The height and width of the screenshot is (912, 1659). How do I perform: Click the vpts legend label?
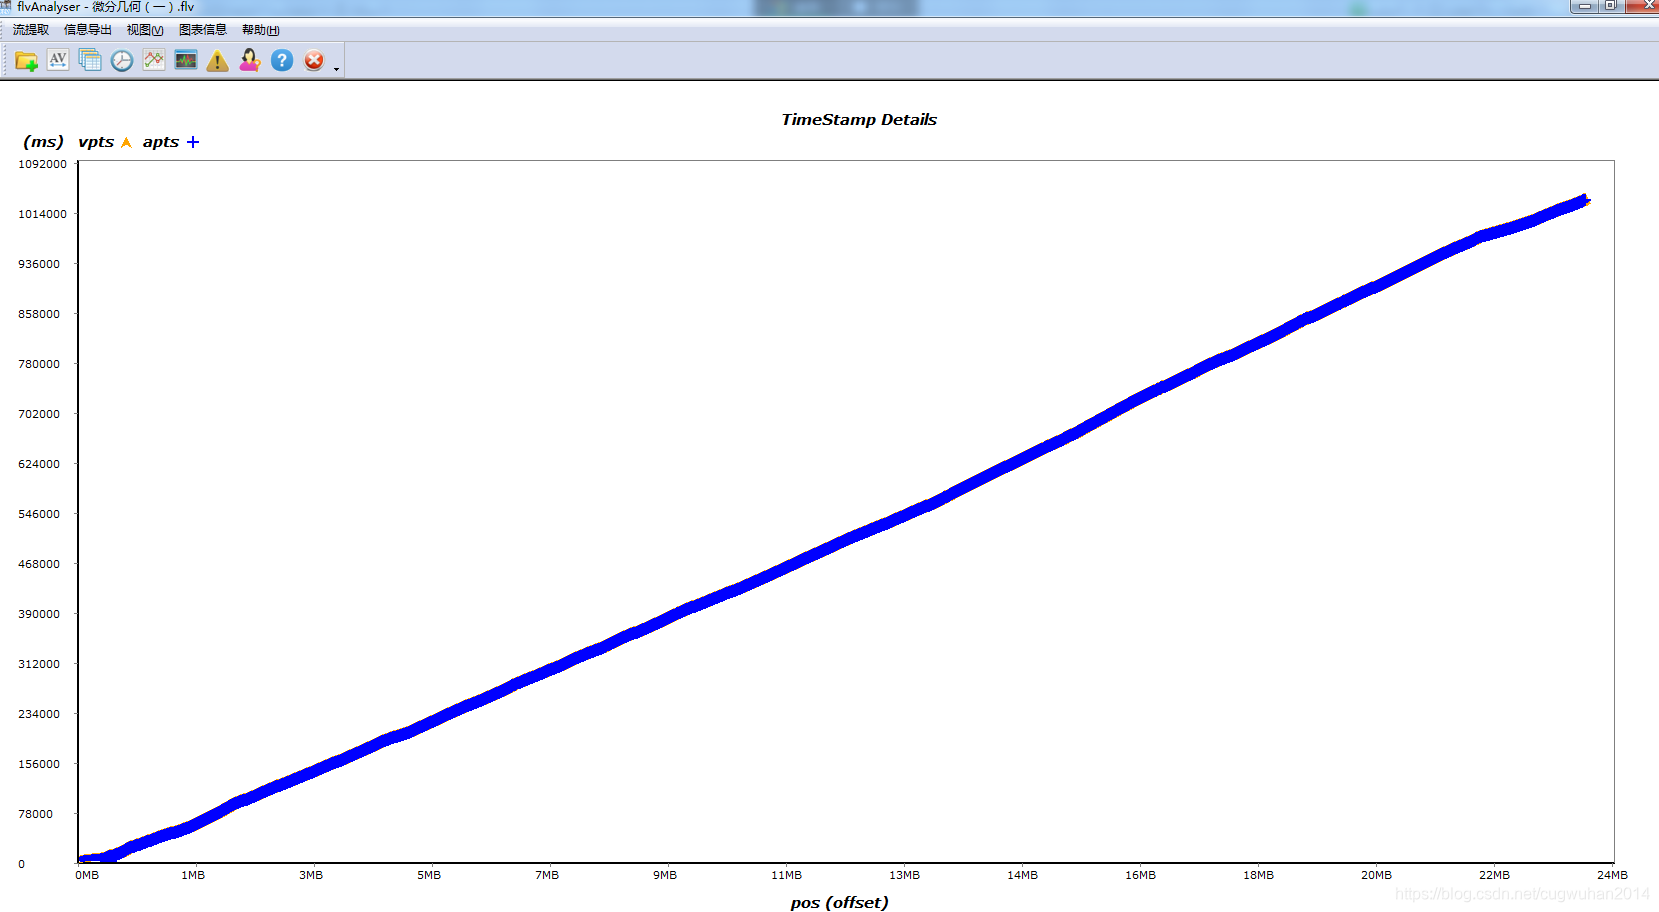(96, 142)
